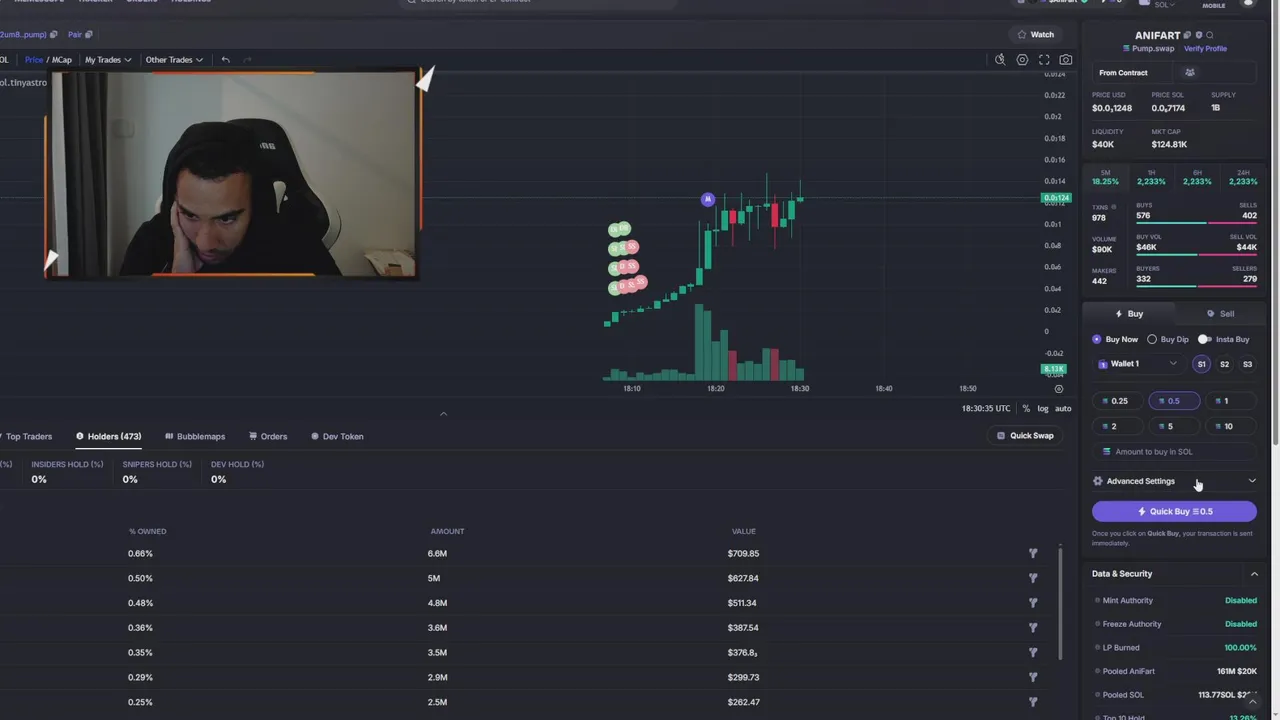Click chart time axis settings icon

(1059, 389)
